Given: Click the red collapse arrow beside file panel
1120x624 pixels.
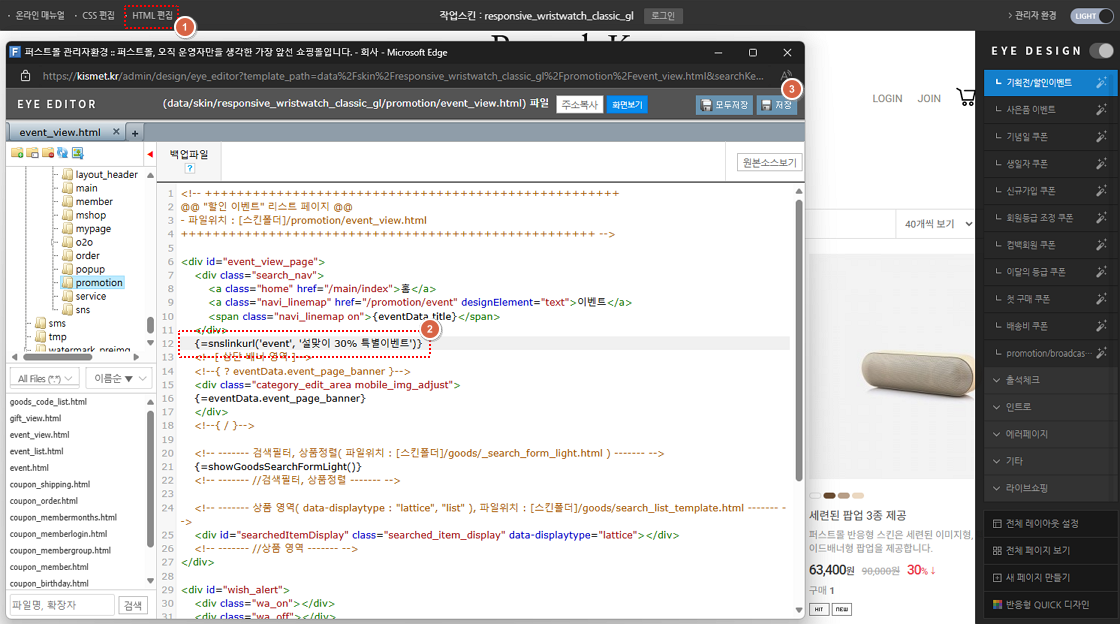Looking at the screenshot, I should [150, 154].
